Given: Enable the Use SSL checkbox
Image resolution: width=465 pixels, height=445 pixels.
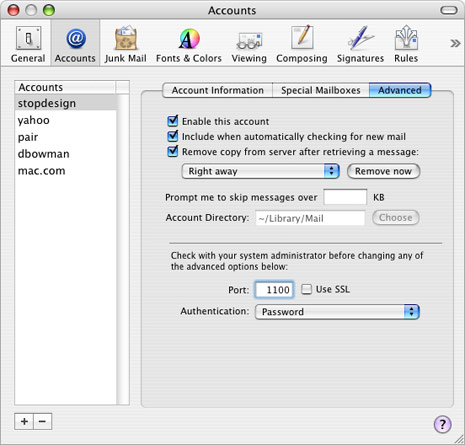Looking at the screenshot, I should pyautogui.click(x=306, y=289).
